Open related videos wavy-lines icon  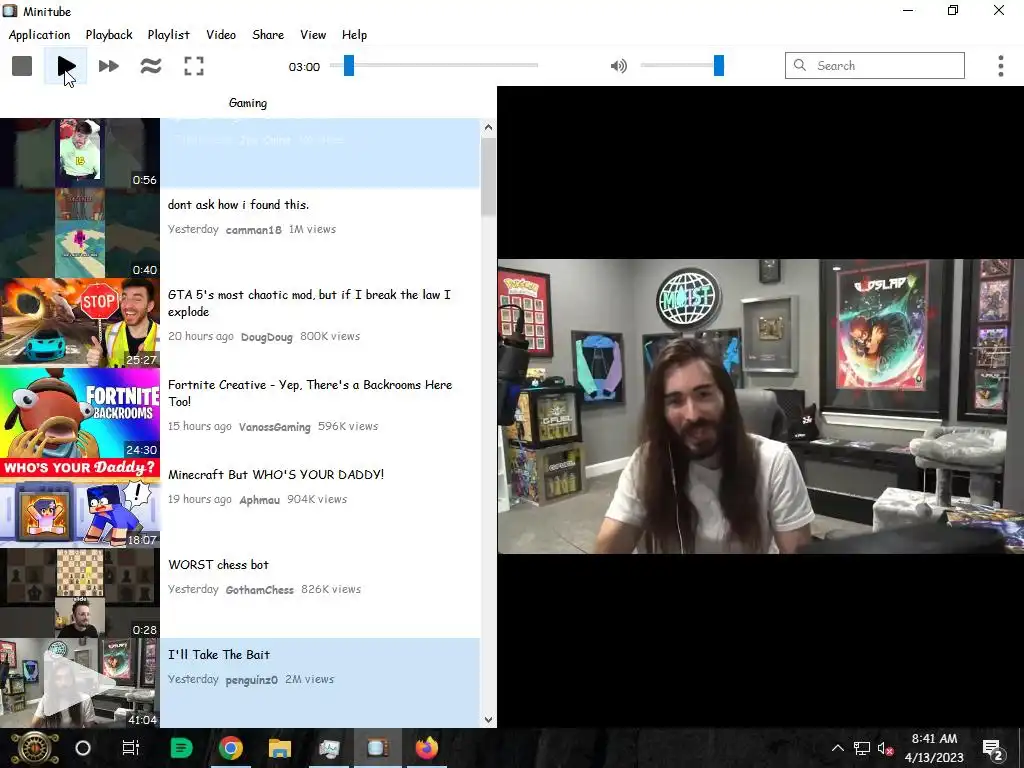click(x=151, y=66)
